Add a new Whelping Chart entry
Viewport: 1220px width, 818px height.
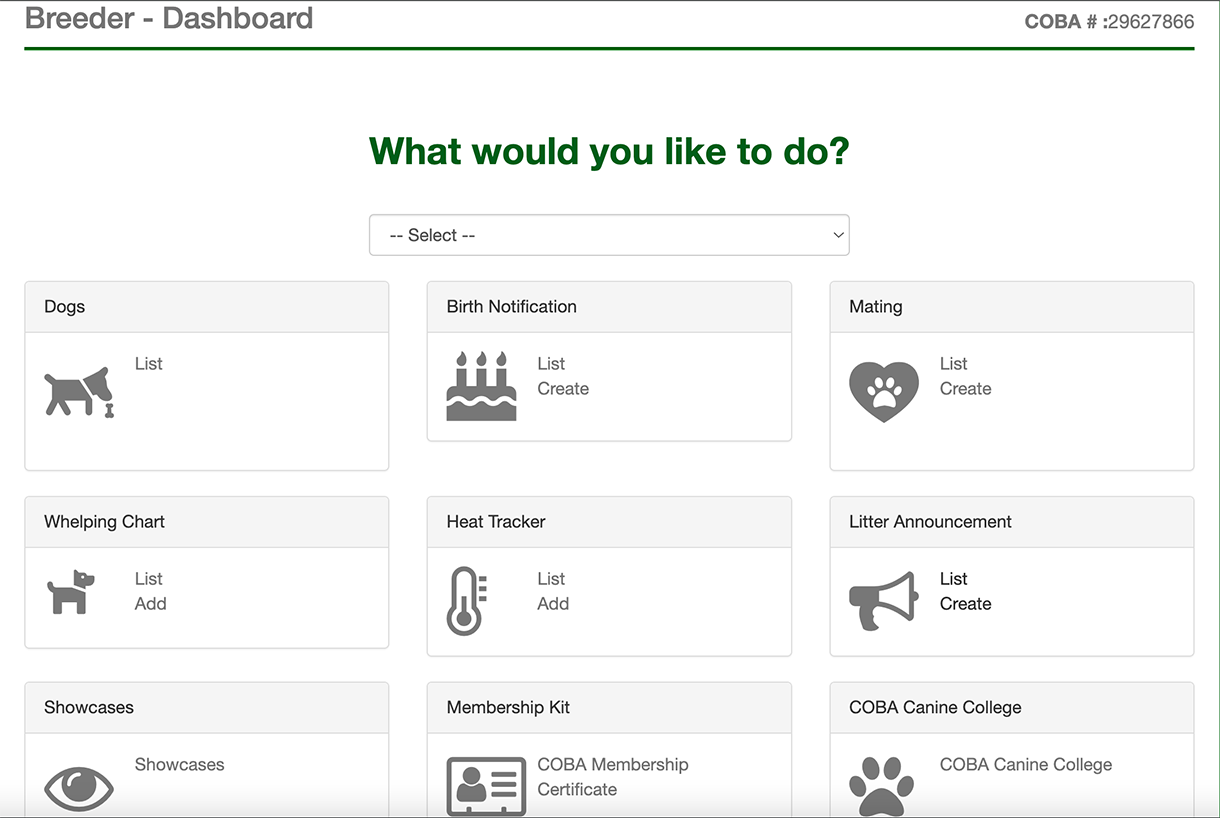click(x=150, y=604)
